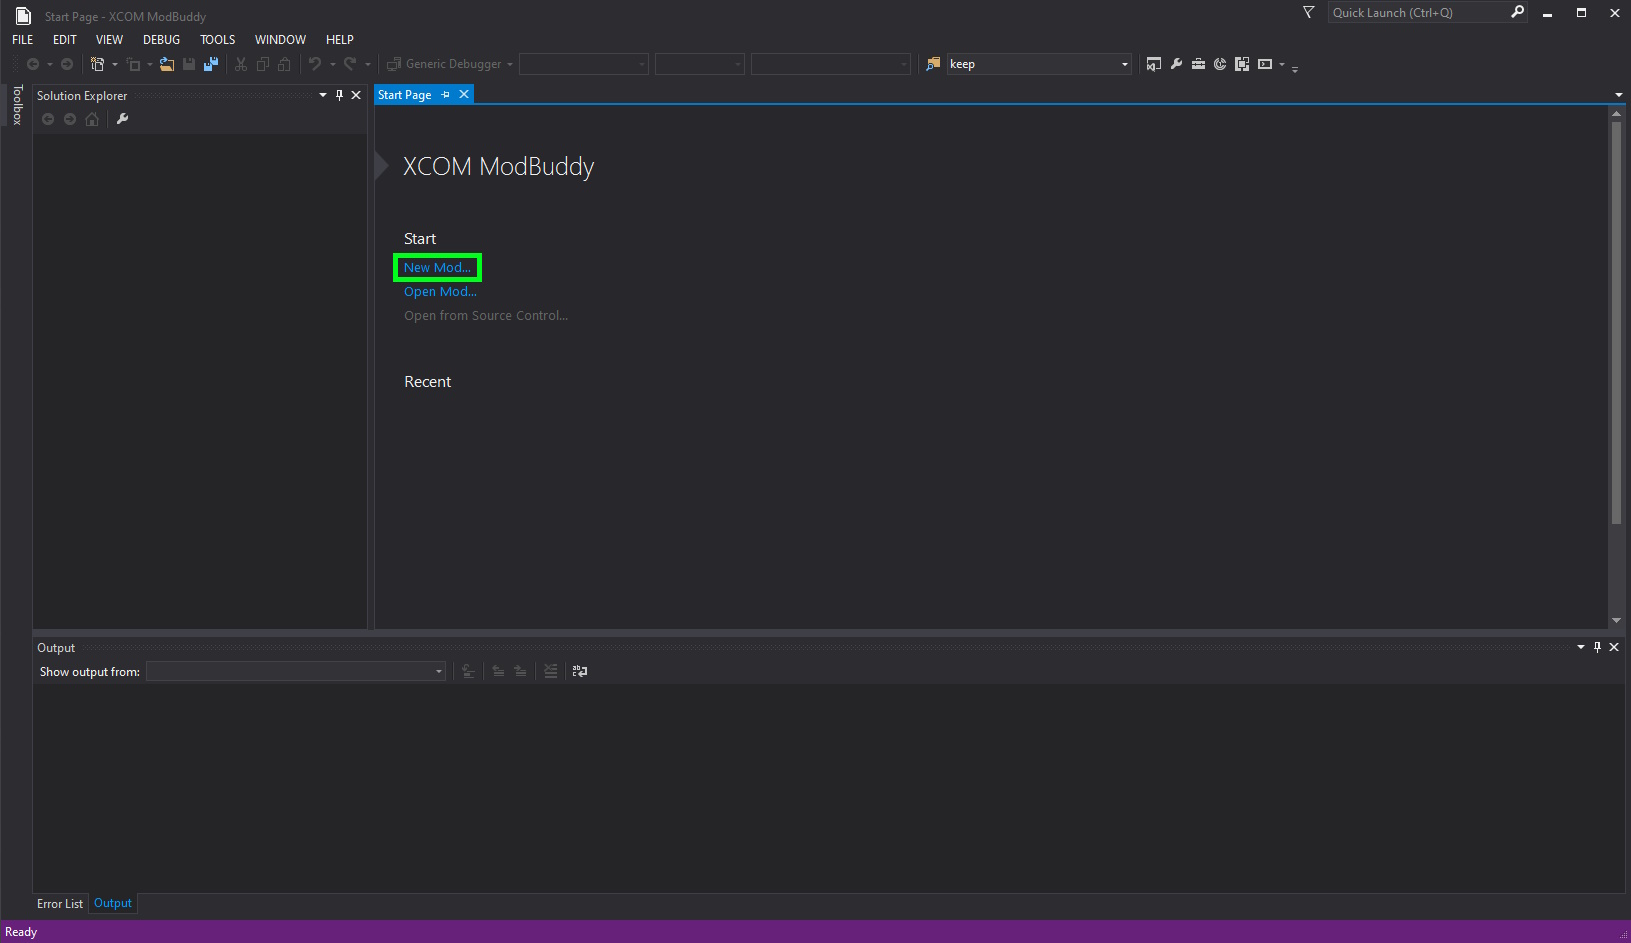This screenshot has height=943, width=1631.
Task: Click the Open Mod... link
Action: pos(440,292)
